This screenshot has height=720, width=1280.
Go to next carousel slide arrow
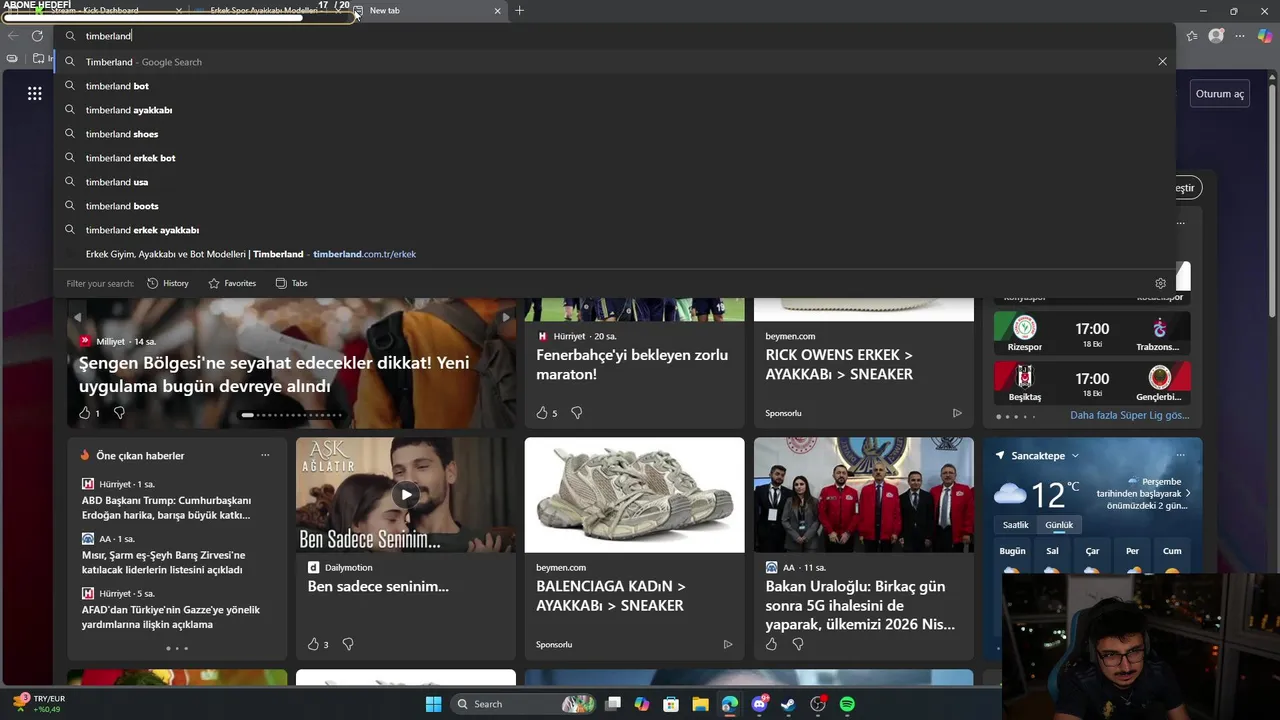click(505, 317)
